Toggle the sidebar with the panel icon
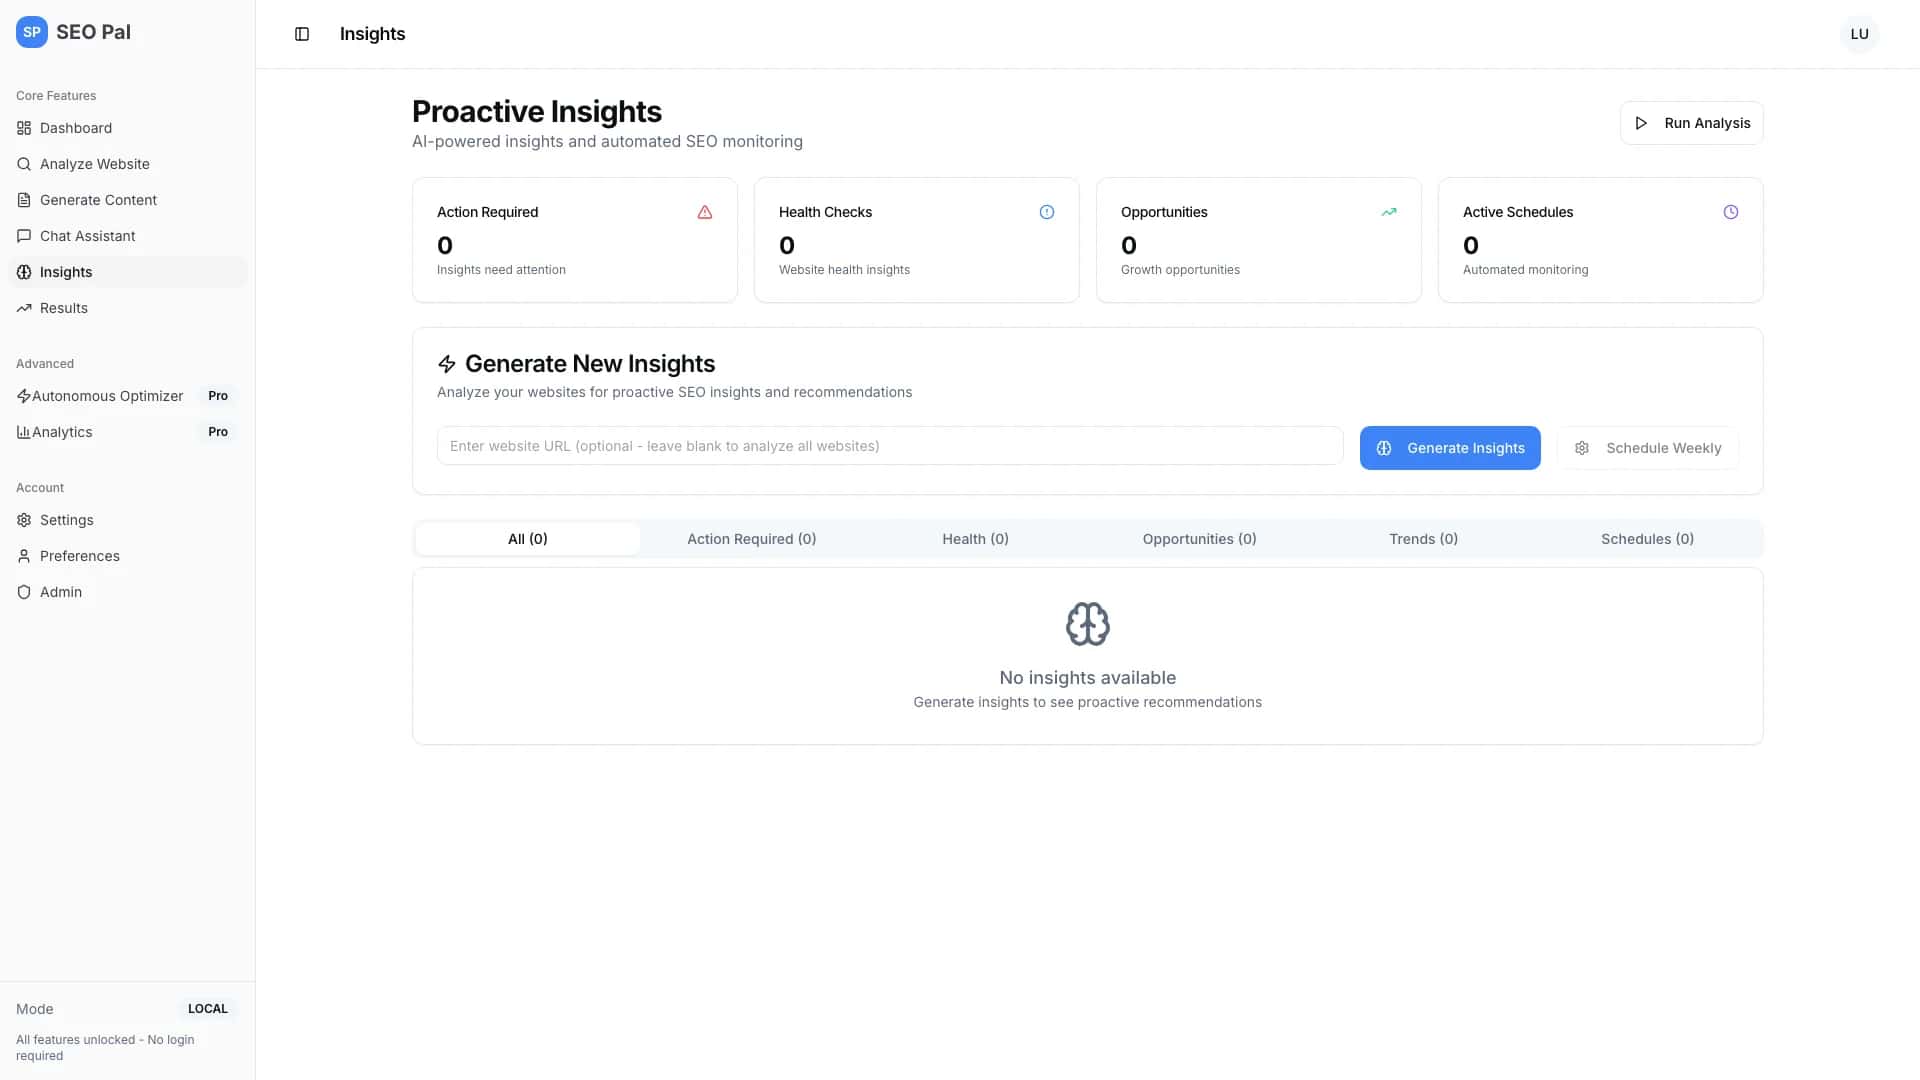This screenshot has height=1080, width=1920. tap(302, 34)
